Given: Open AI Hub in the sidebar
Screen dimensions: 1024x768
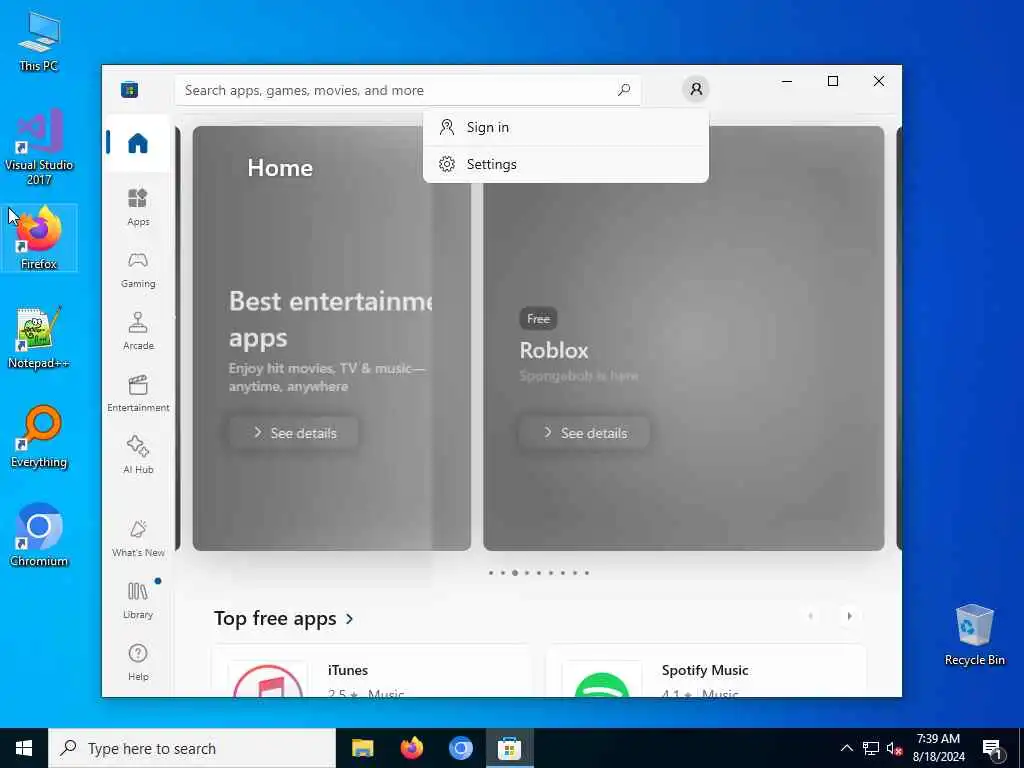Looking at the screenshot, I should tap(138, 455).
